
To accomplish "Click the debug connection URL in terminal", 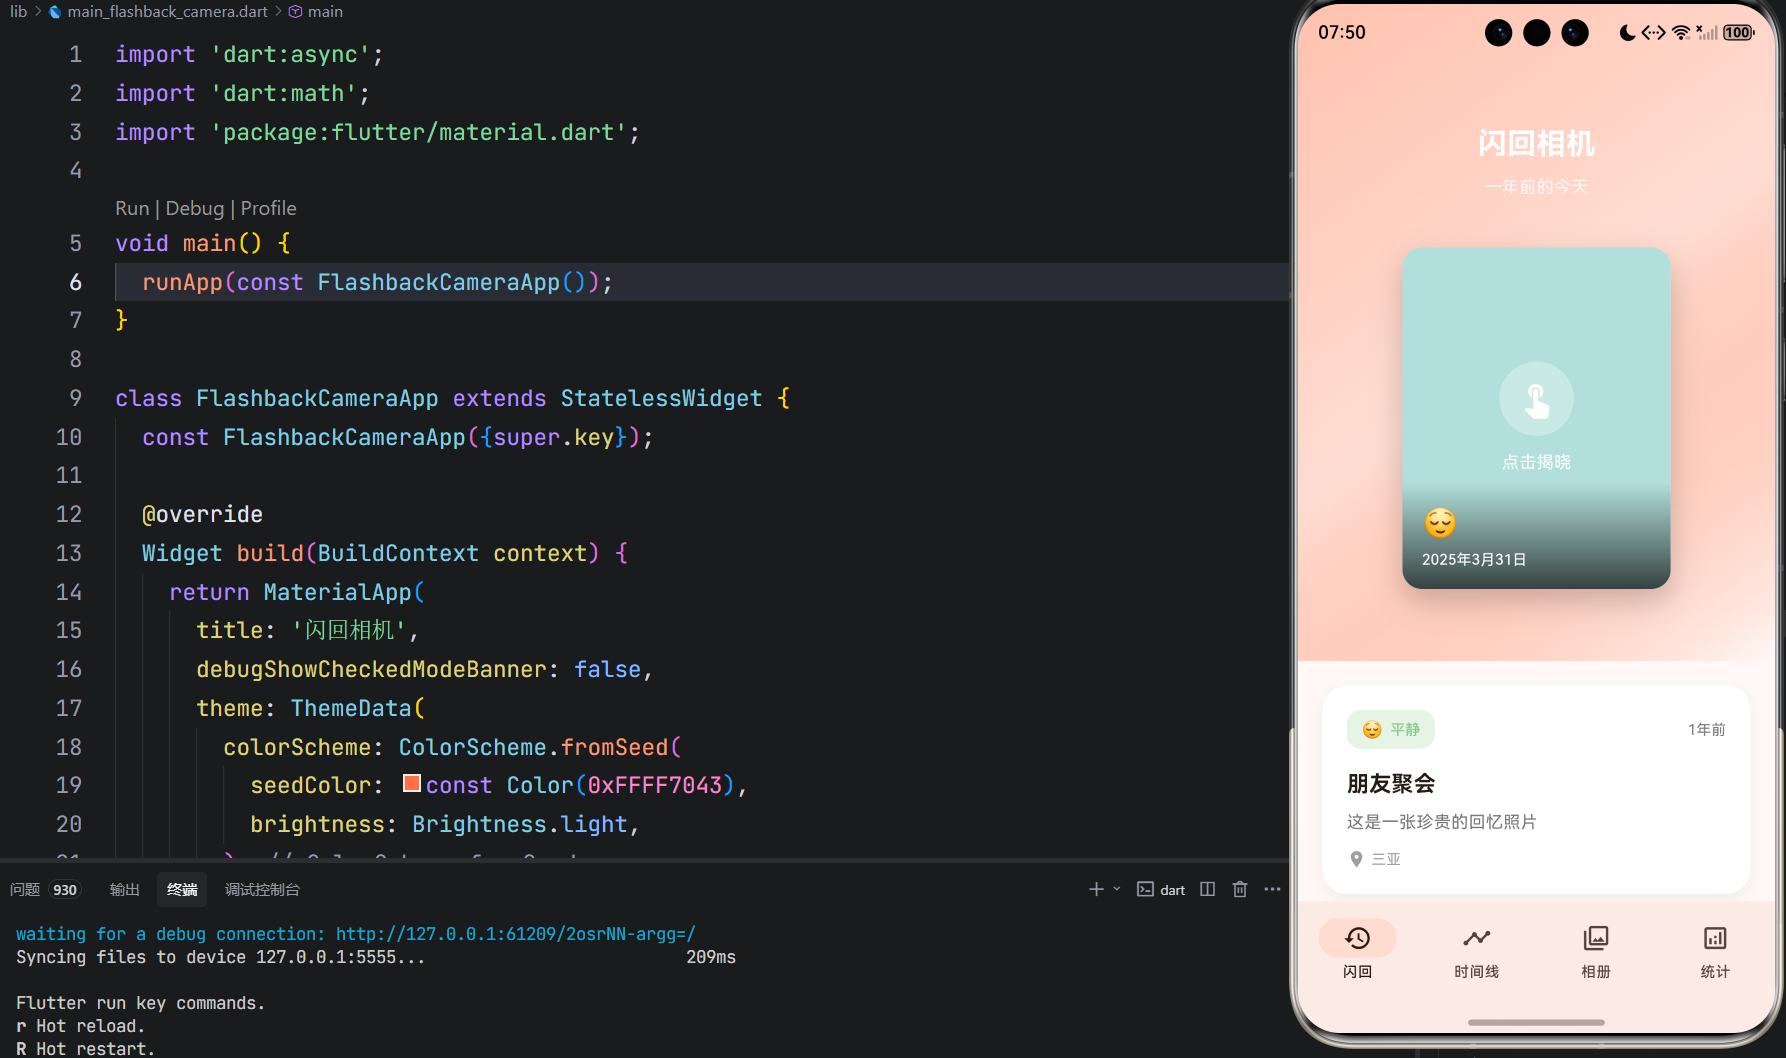I will point(515,934).
